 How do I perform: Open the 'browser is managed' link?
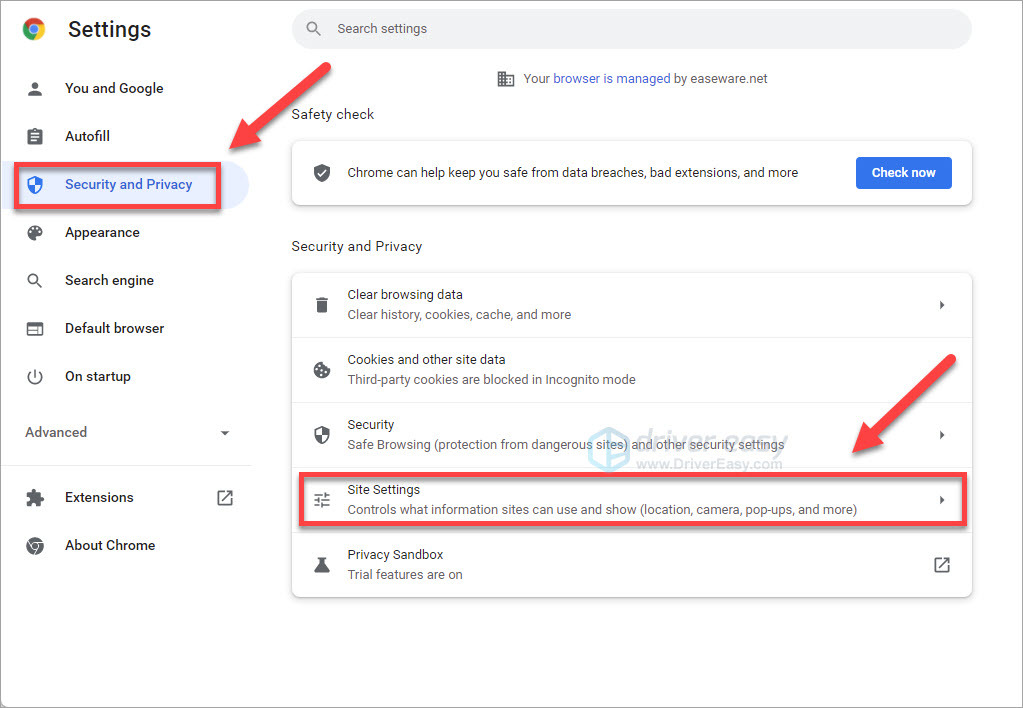click(x=612, y=78)
